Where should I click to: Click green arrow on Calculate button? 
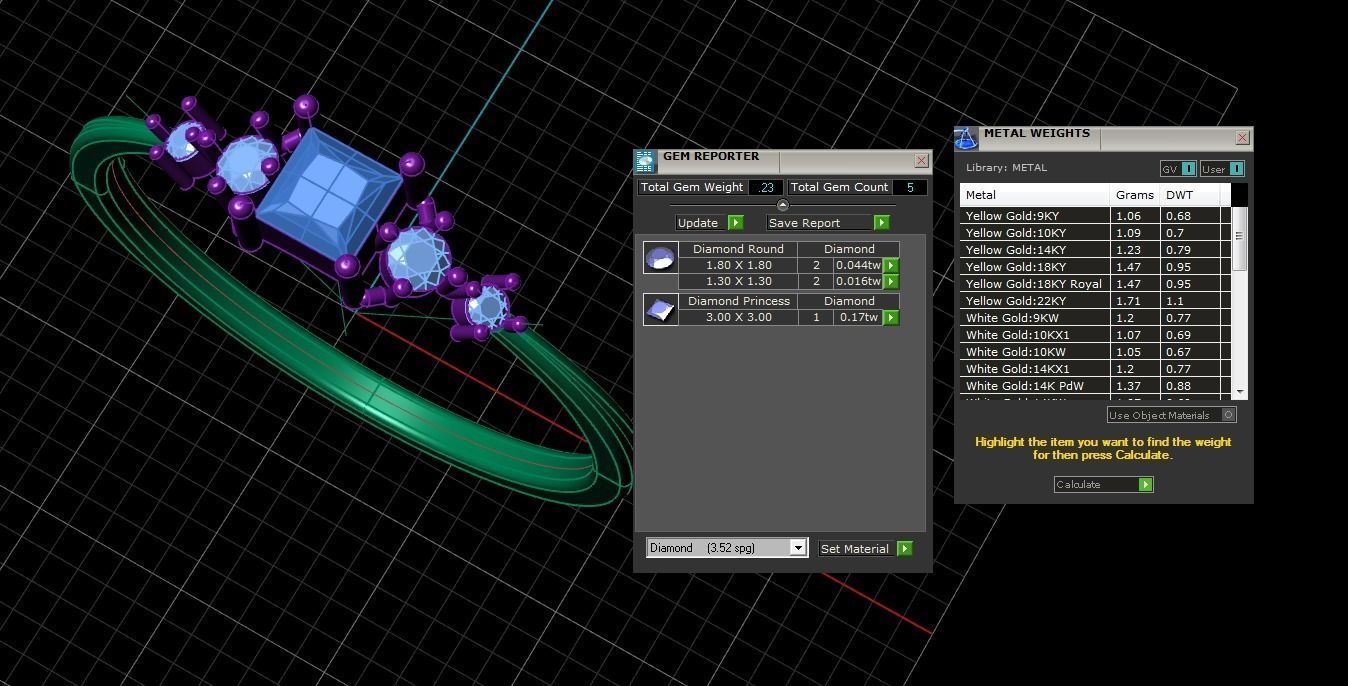click(1146, 485)
